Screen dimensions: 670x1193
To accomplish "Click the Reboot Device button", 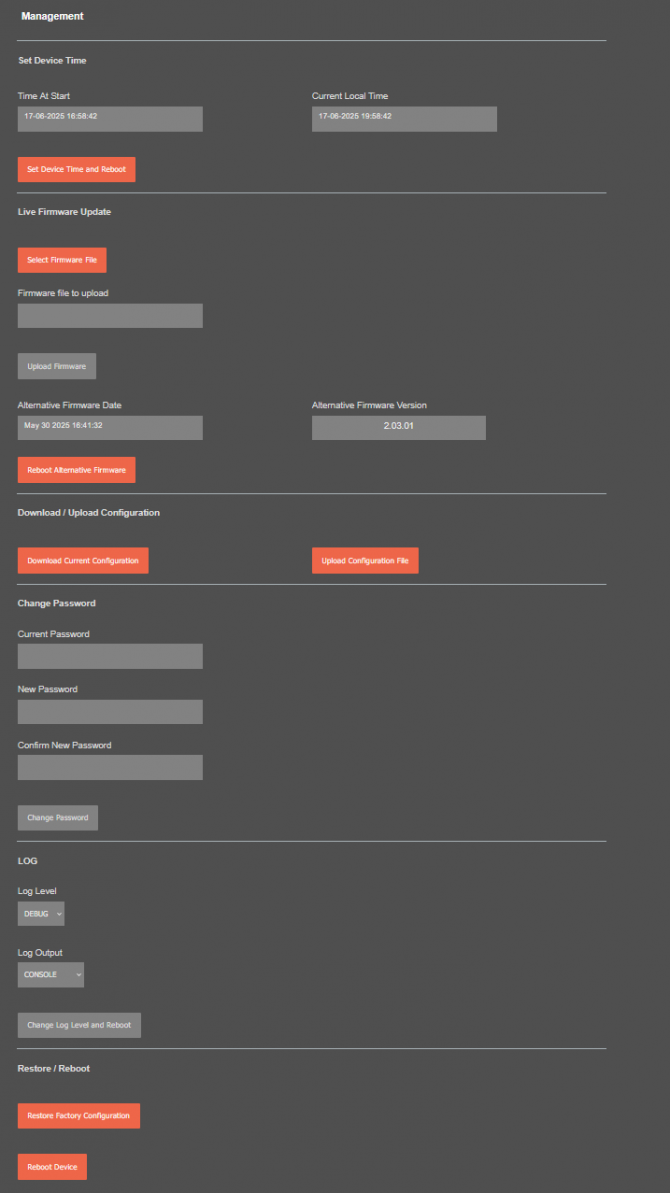I will pos(52,1166).
